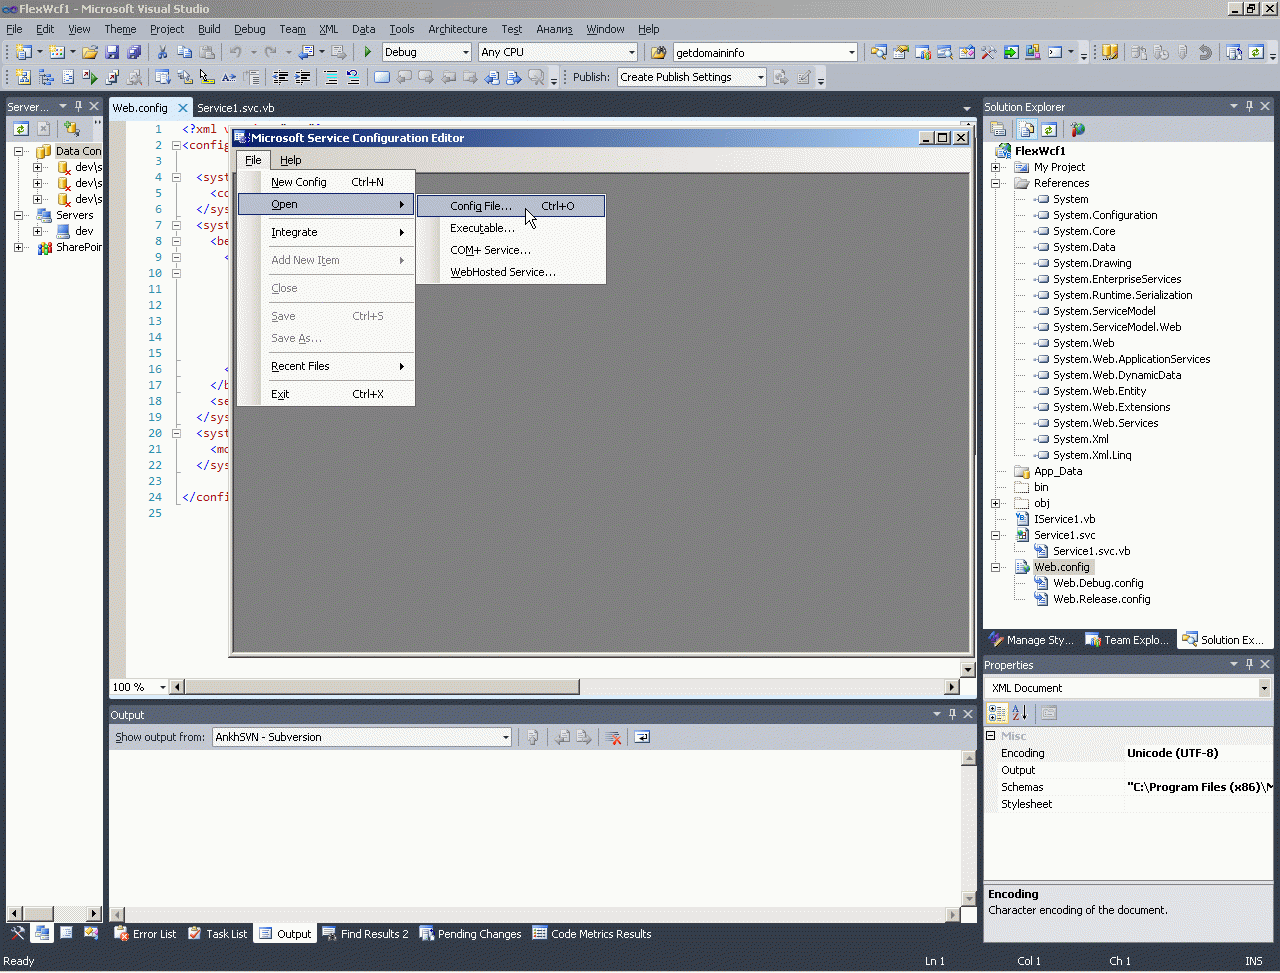Viewport: 1280px width, 973px height.
Task: Open the Any CPU platform dropdown
Action: pyautogui.click(x=632, y=52)
